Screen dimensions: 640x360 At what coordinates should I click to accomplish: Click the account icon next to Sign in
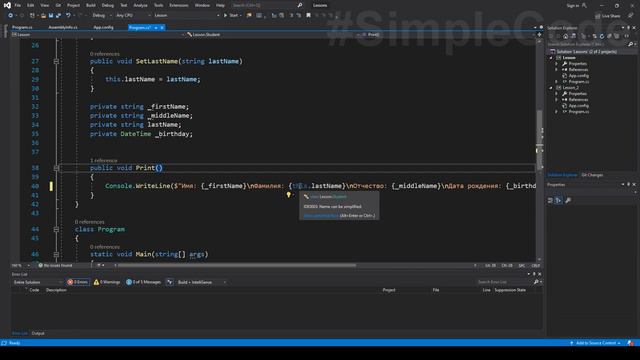(x=584, y=5)
